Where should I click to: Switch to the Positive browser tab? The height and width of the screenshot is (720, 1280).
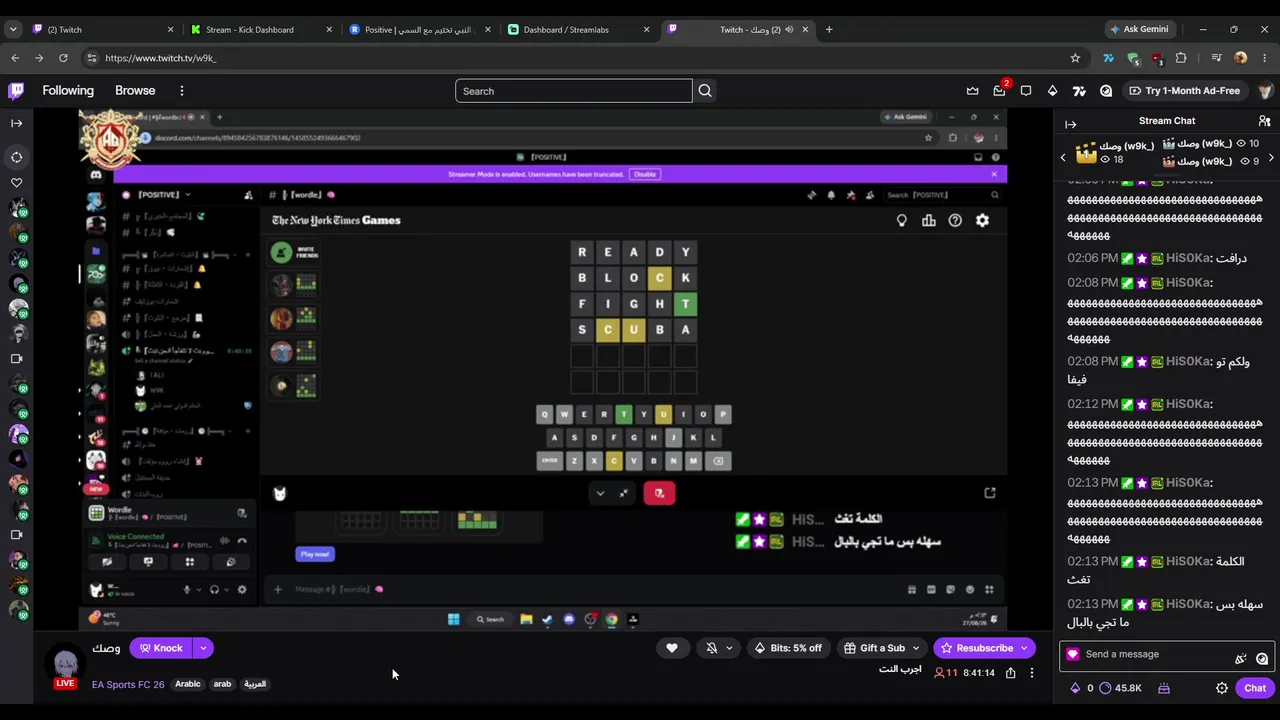click(421, 30)
